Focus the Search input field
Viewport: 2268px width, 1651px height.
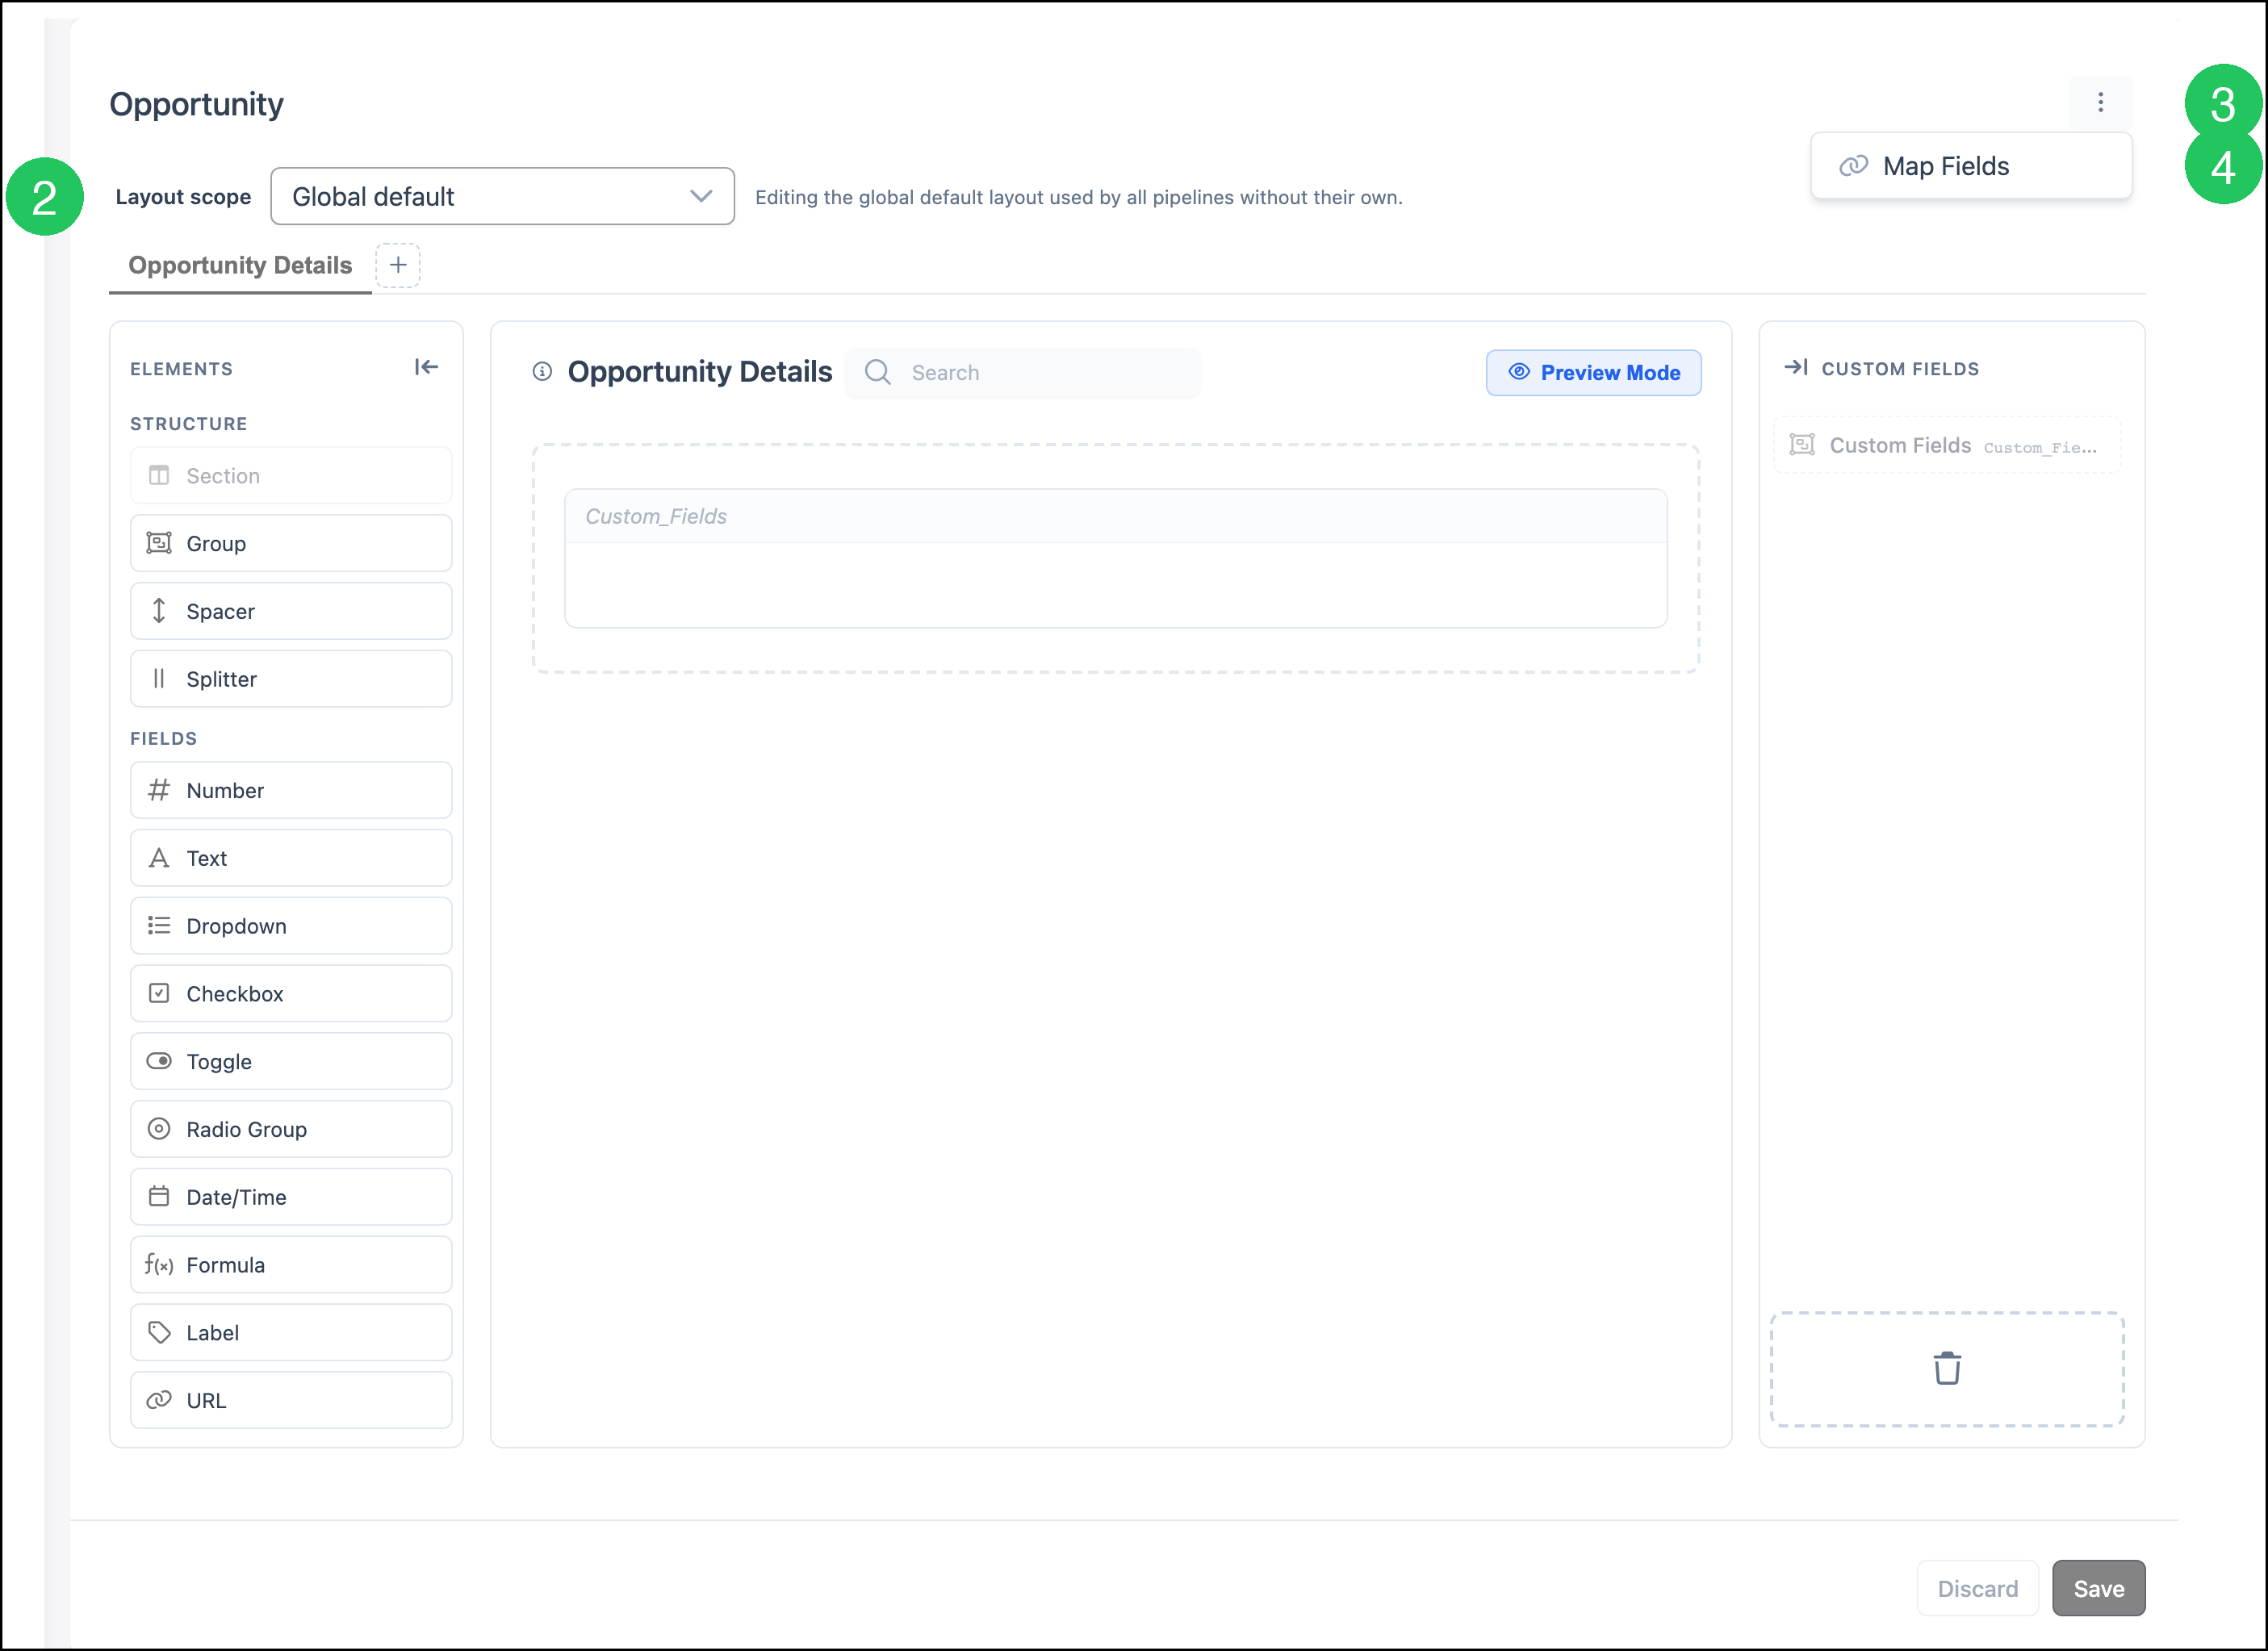click(x=1023, y=373)
